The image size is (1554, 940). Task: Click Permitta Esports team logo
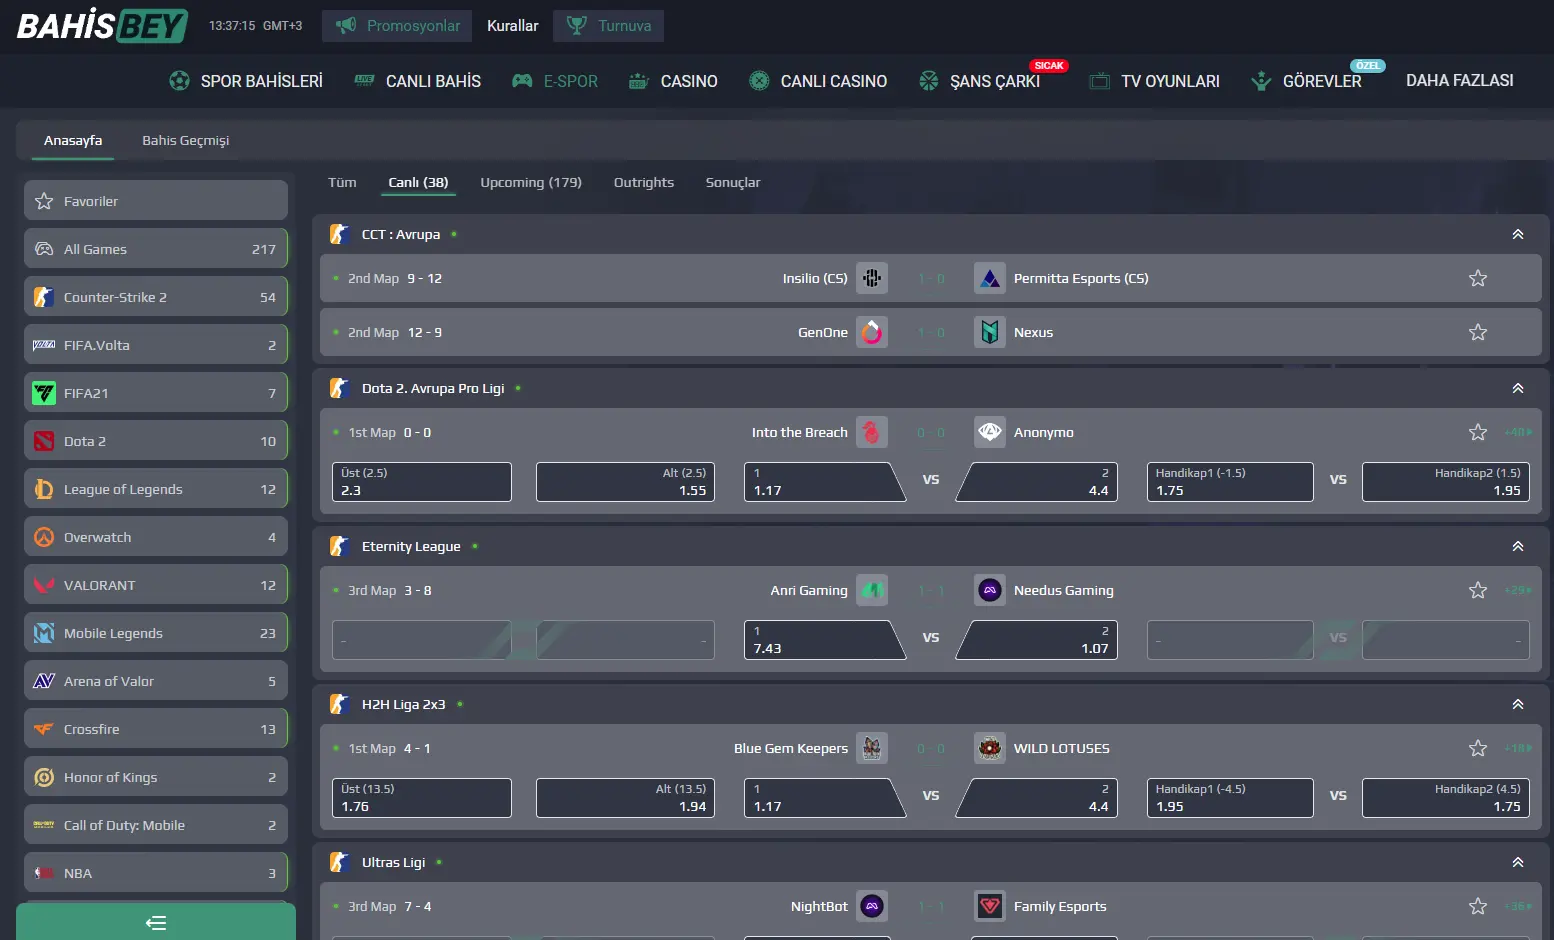click(990, 278)
